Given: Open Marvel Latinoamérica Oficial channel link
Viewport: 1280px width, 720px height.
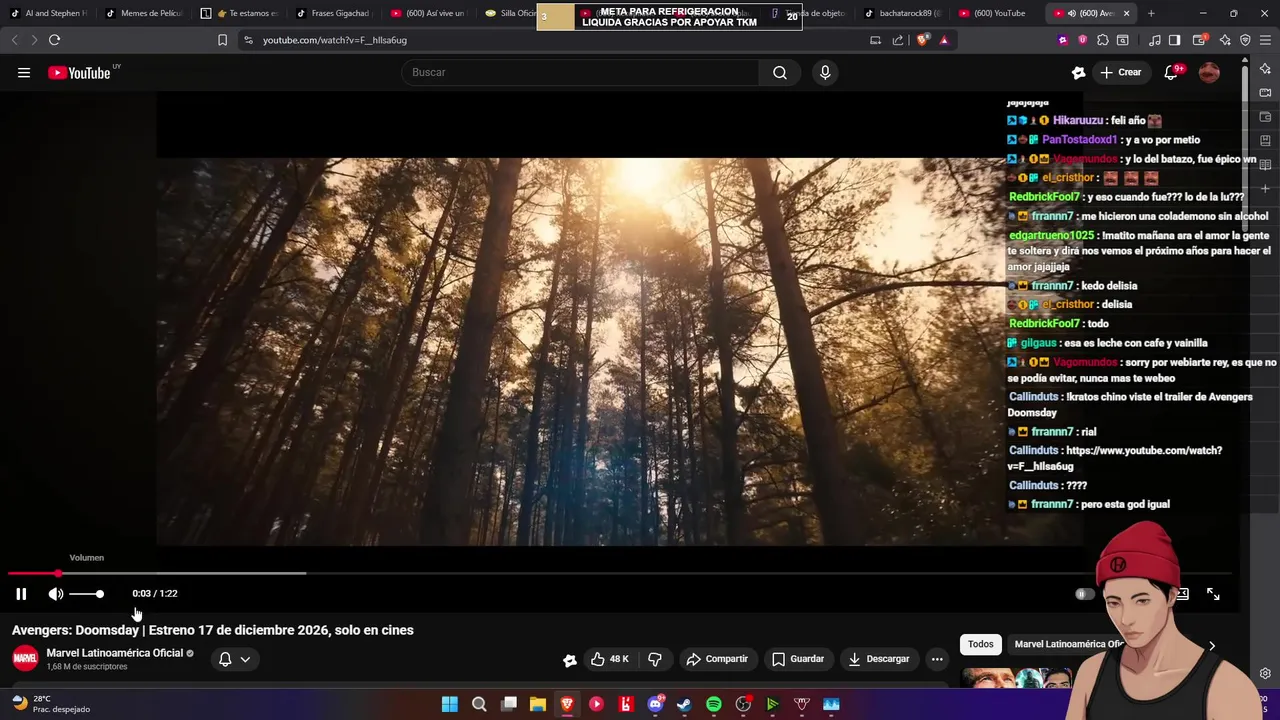Looking at the screenshot, I should 115,653.
